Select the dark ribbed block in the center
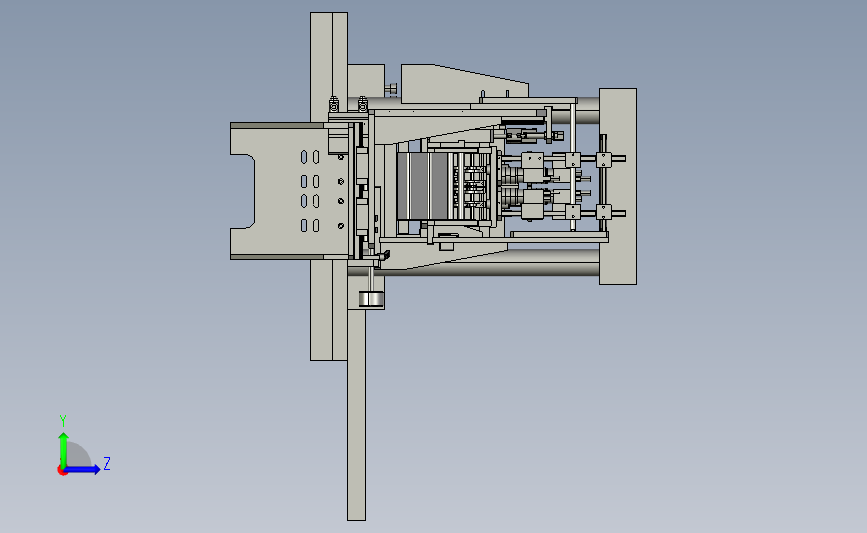 point(421,186)
